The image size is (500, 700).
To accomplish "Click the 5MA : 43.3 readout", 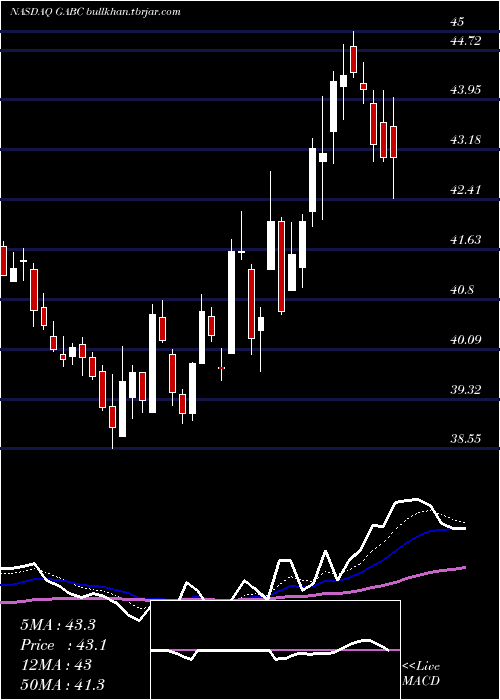I will click(58, 625).
